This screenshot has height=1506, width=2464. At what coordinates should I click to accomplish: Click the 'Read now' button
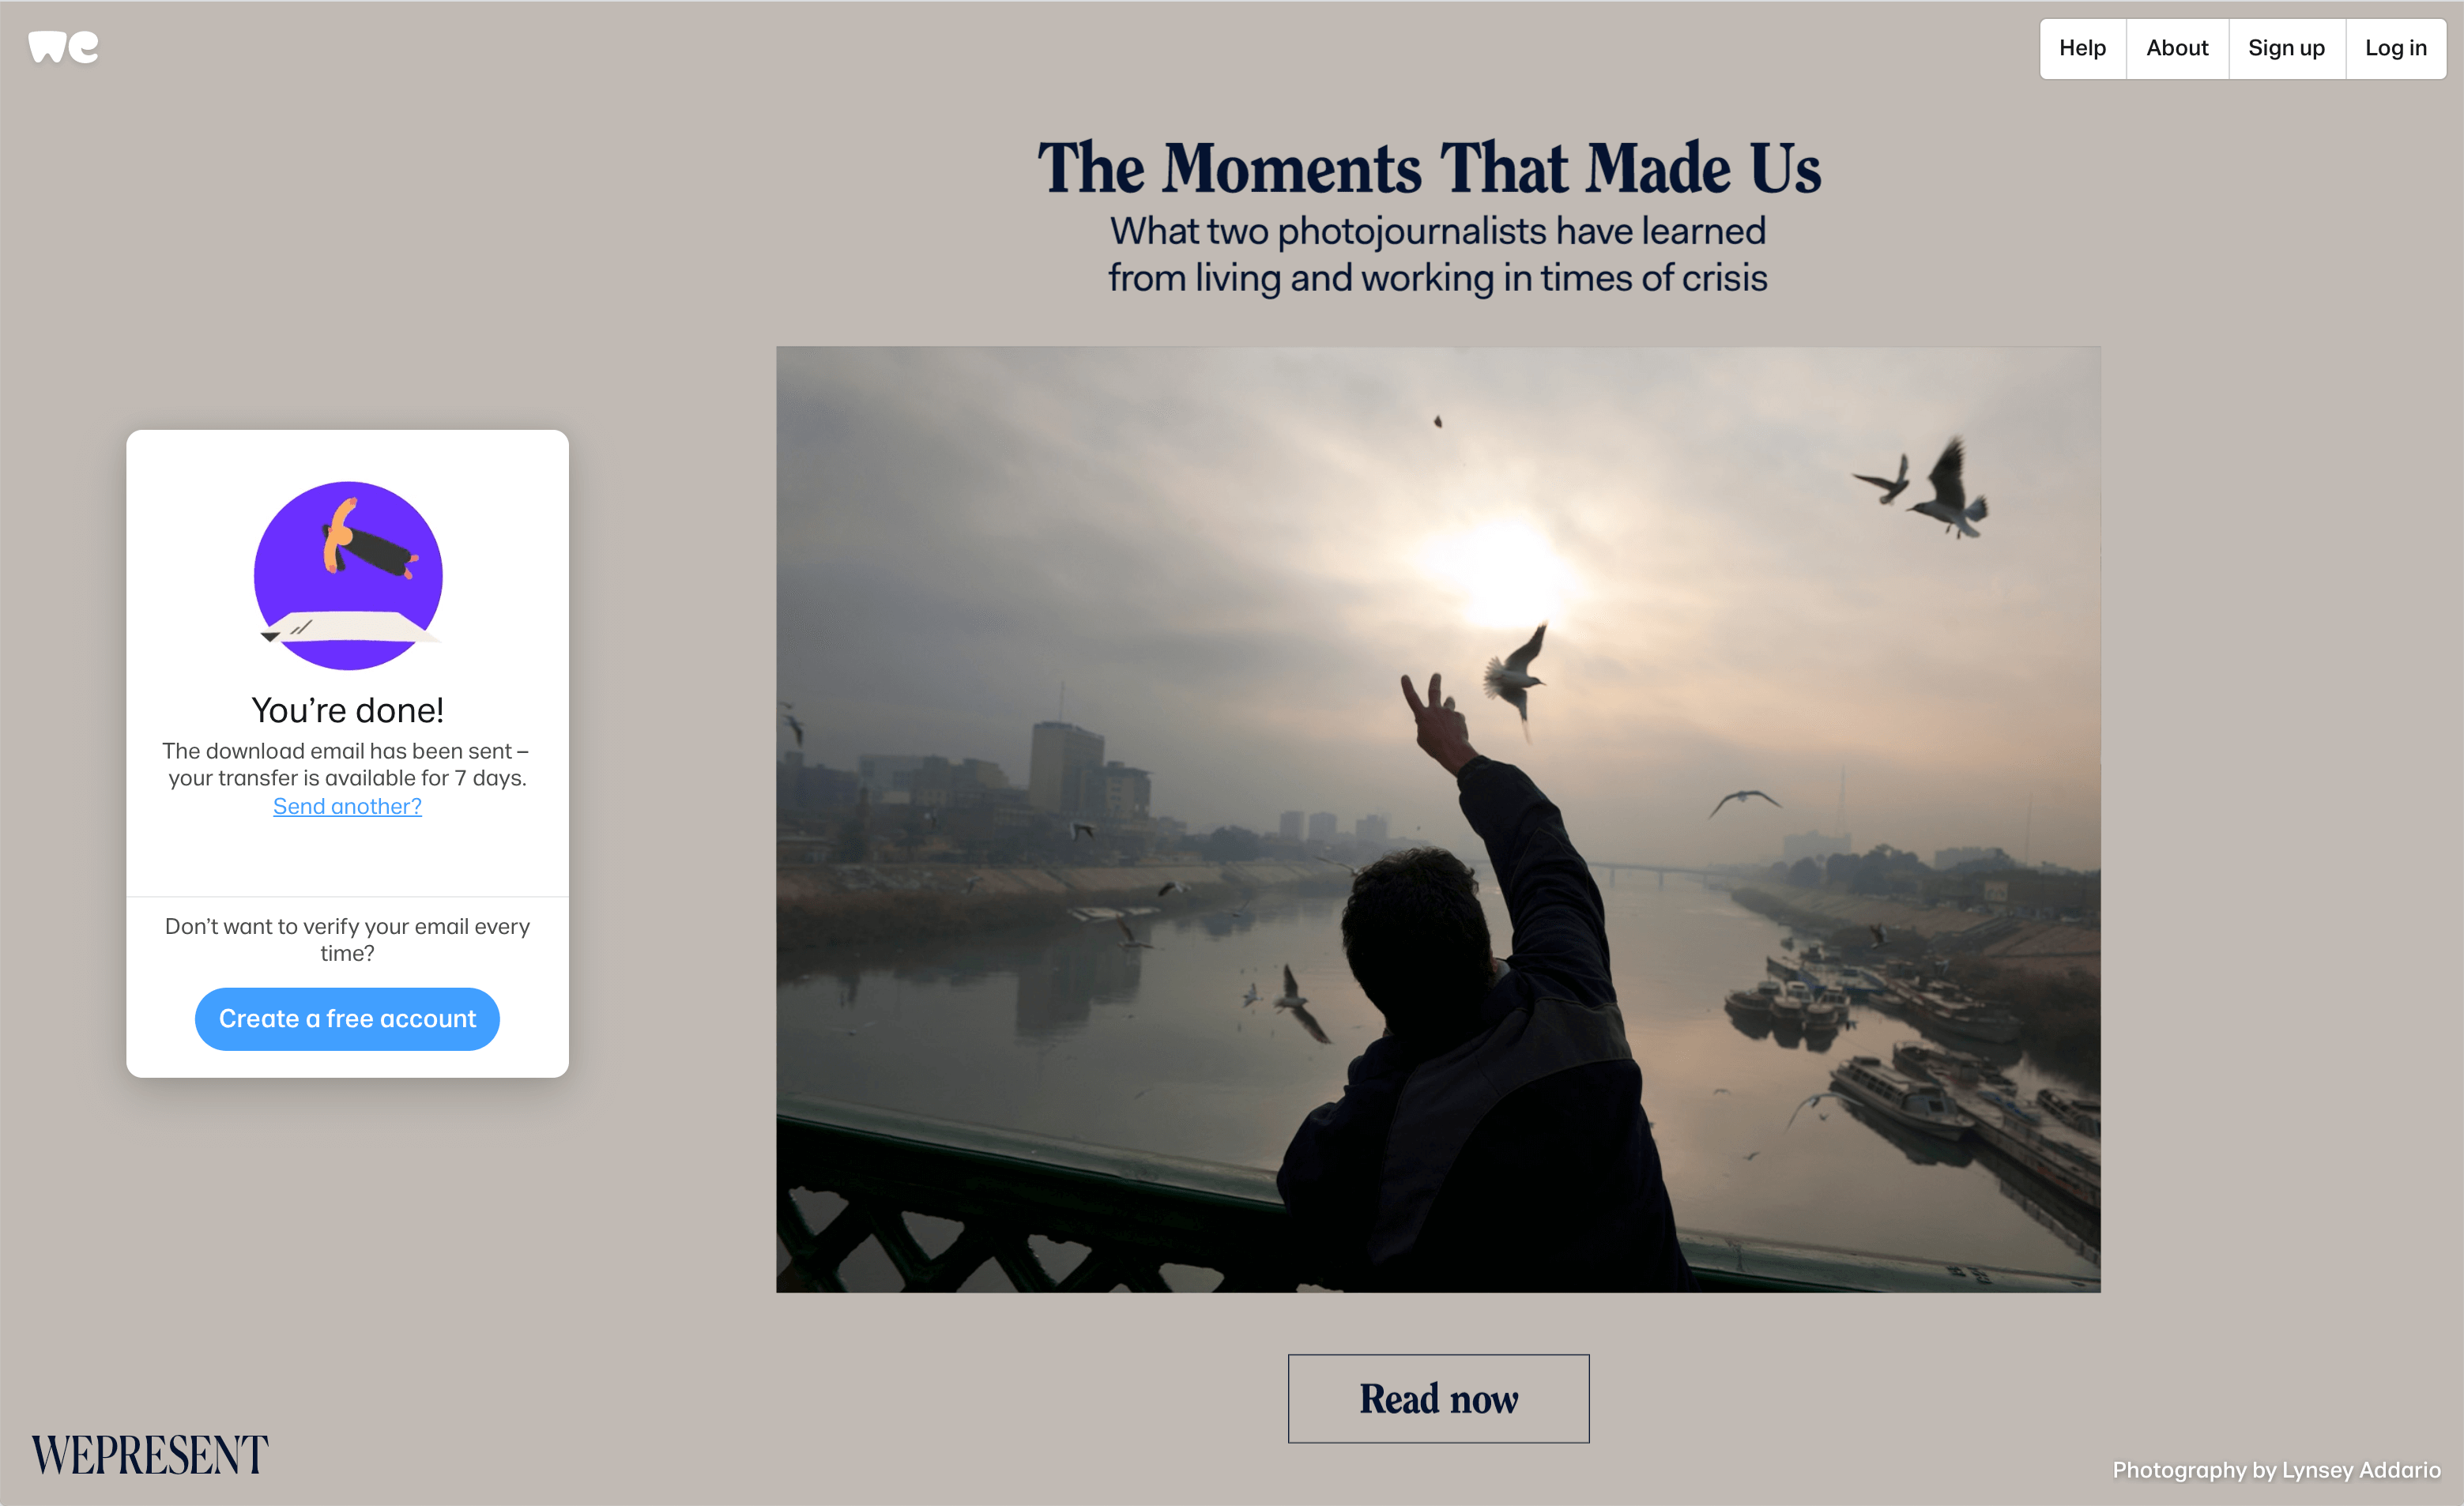pos(1438,1399)
